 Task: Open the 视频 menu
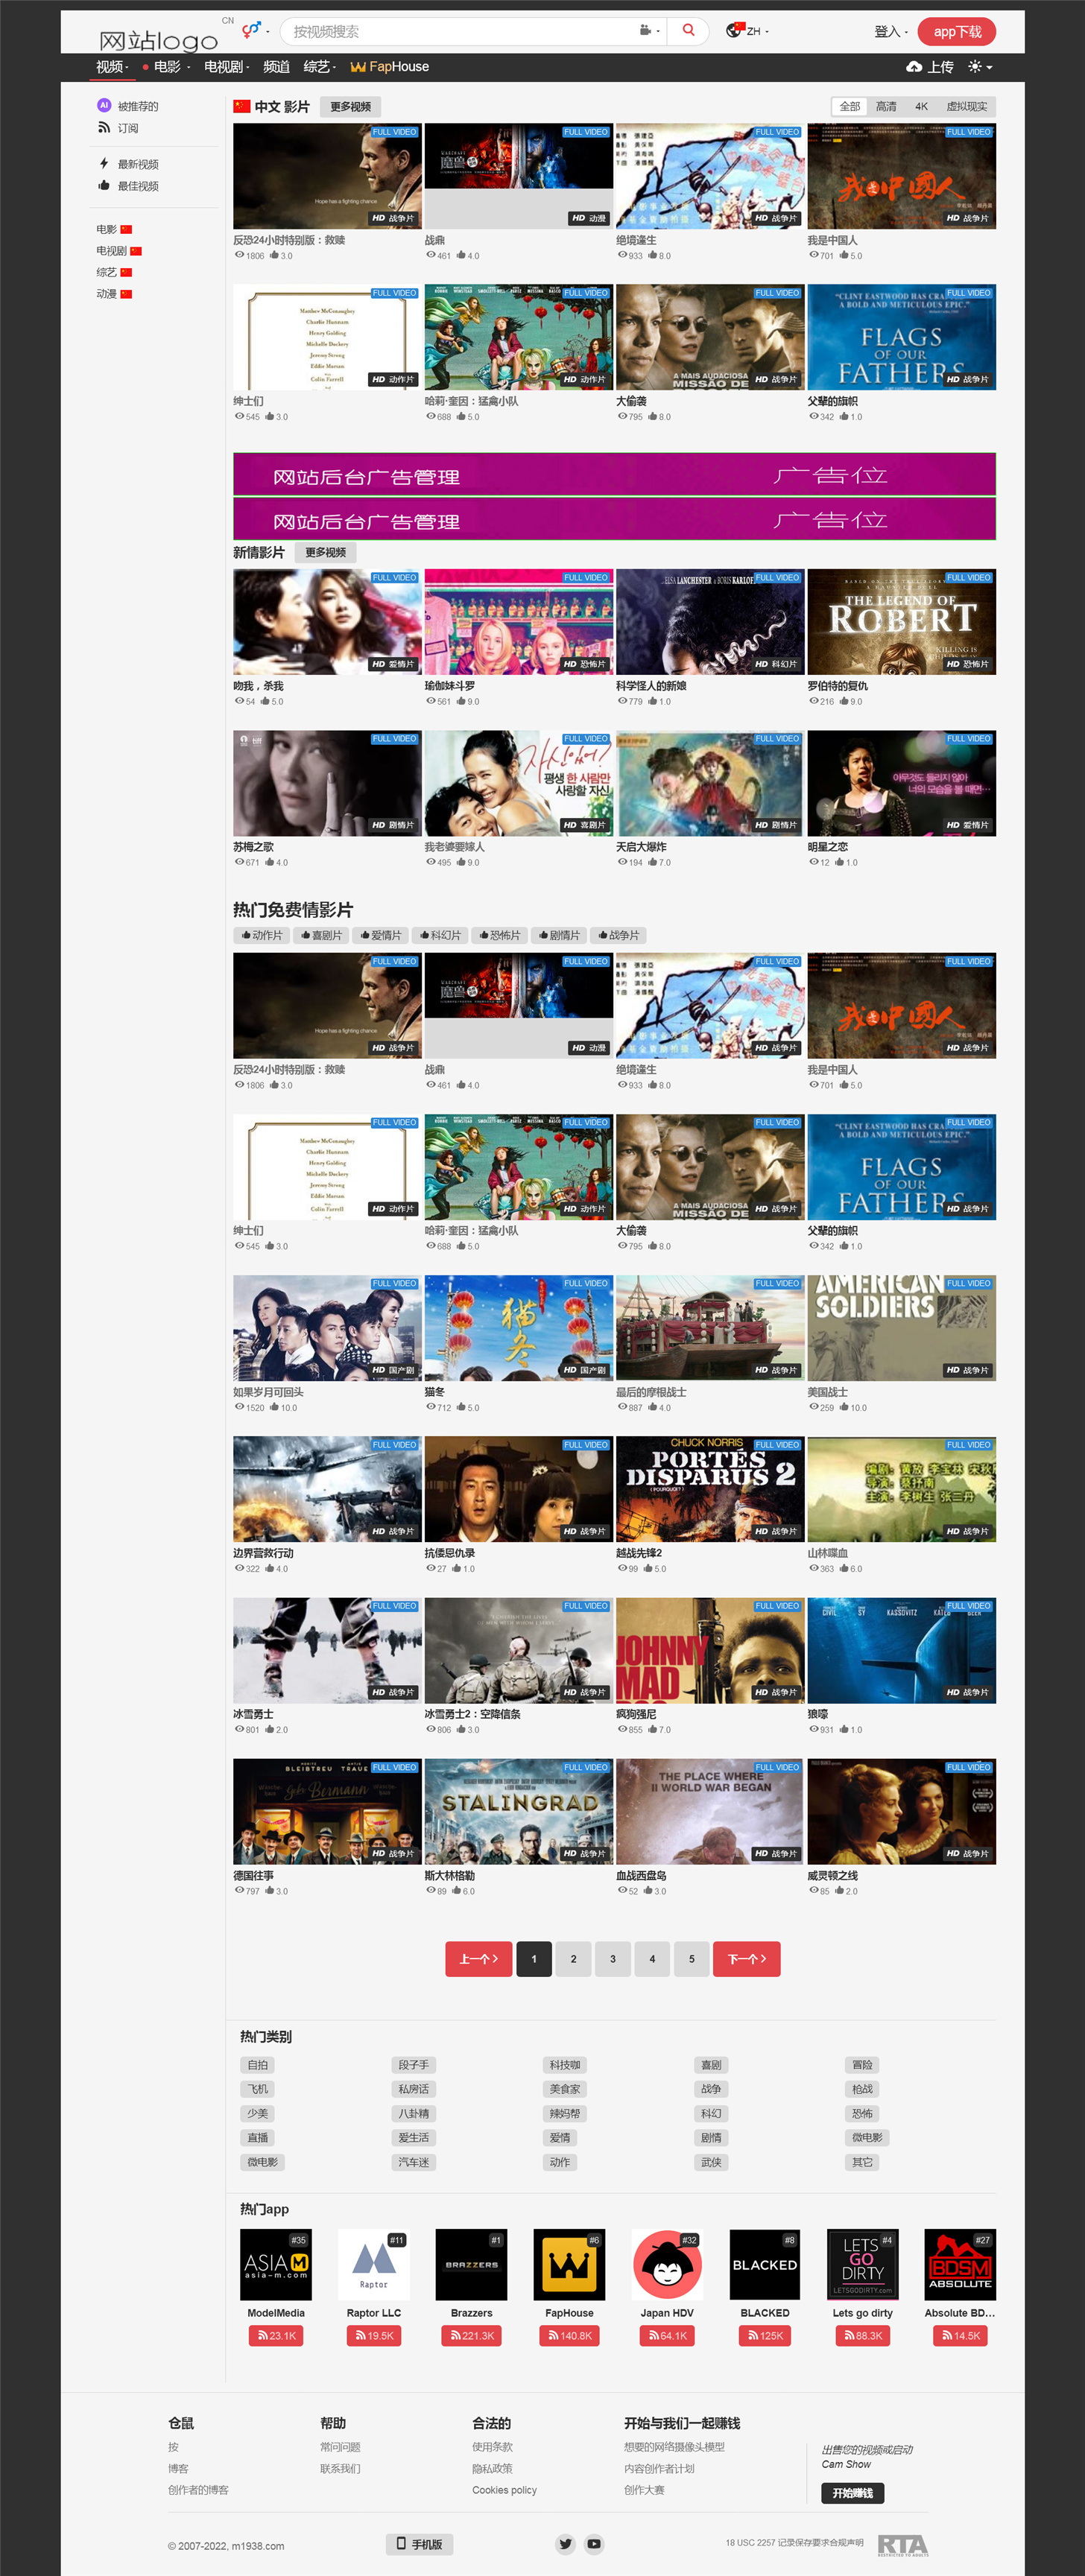pyautogui.click(x=112, y=67)
